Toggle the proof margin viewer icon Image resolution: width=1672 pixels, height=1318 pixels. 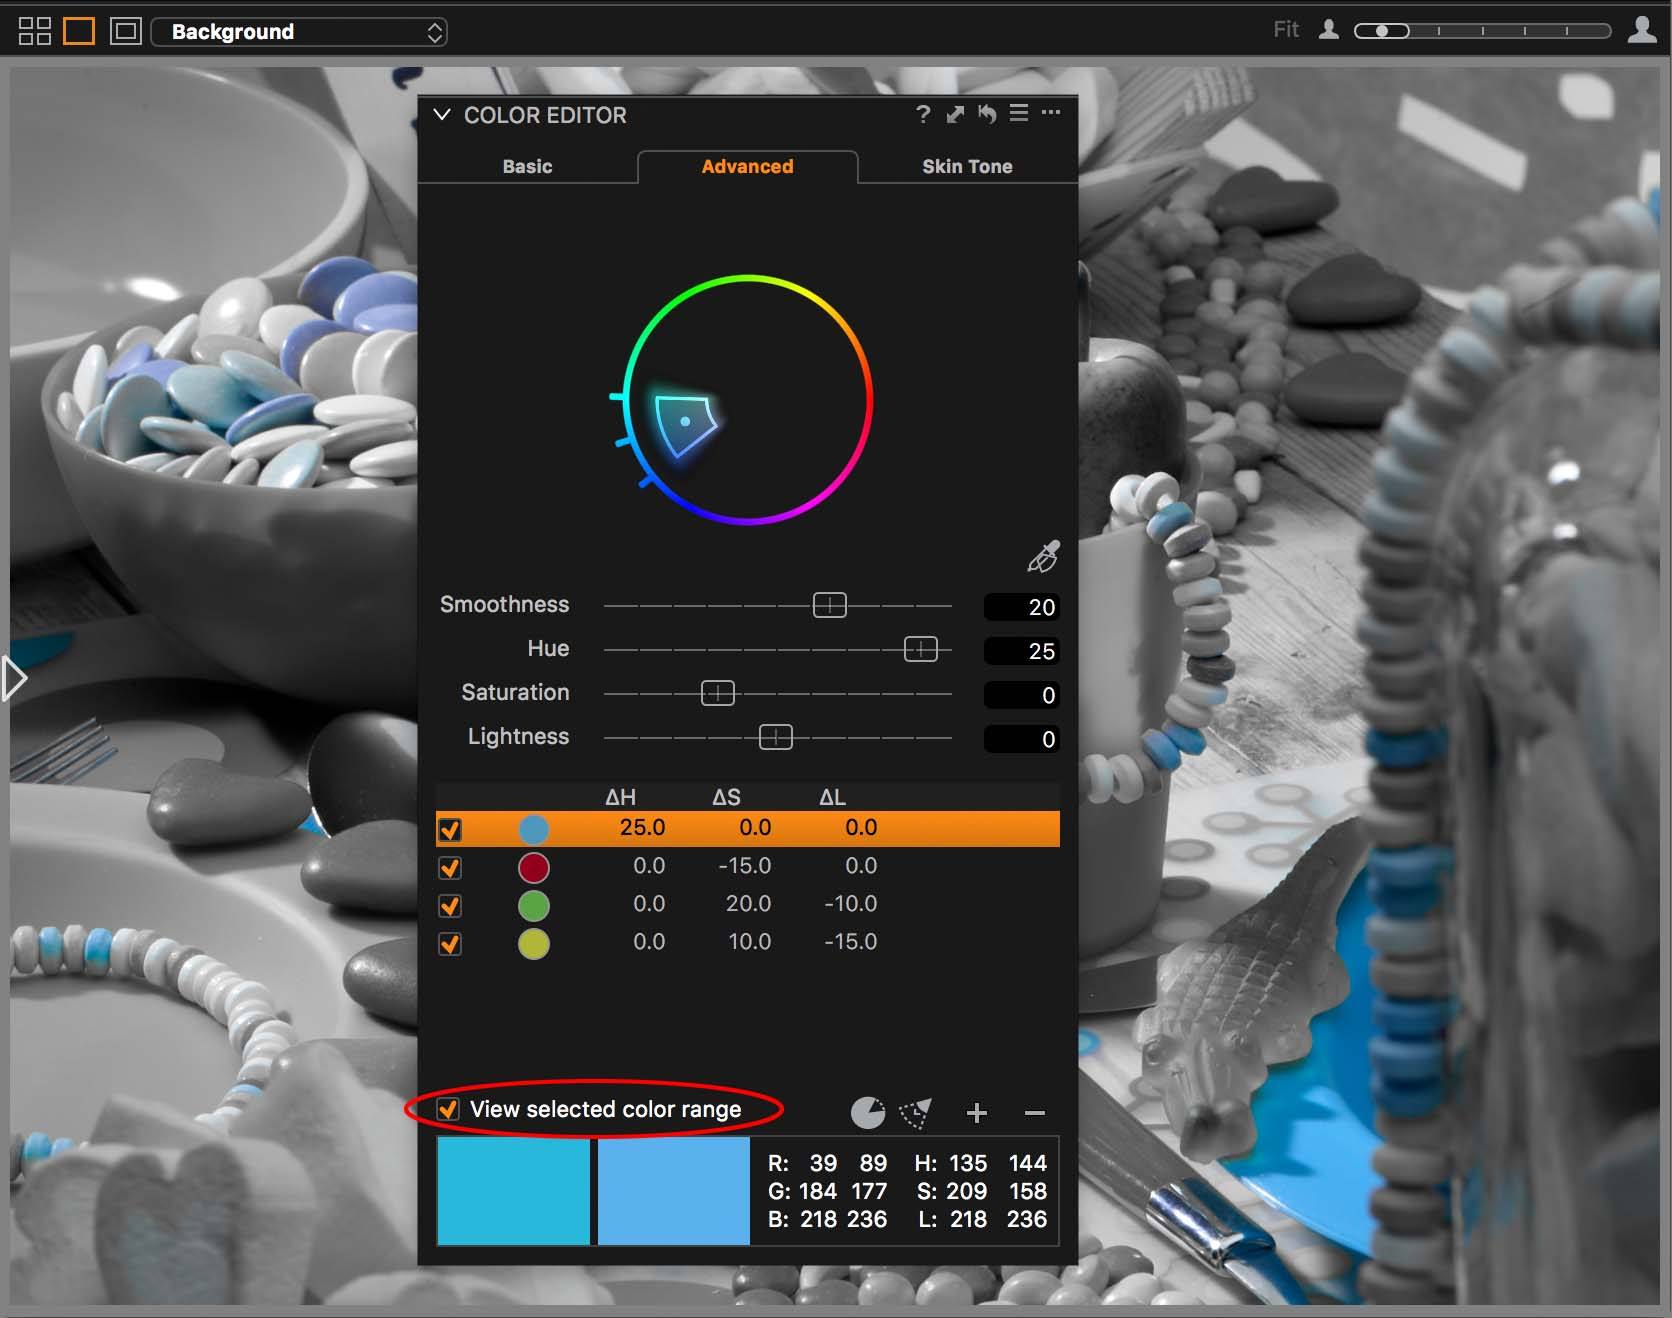click(x=126, y=31)
